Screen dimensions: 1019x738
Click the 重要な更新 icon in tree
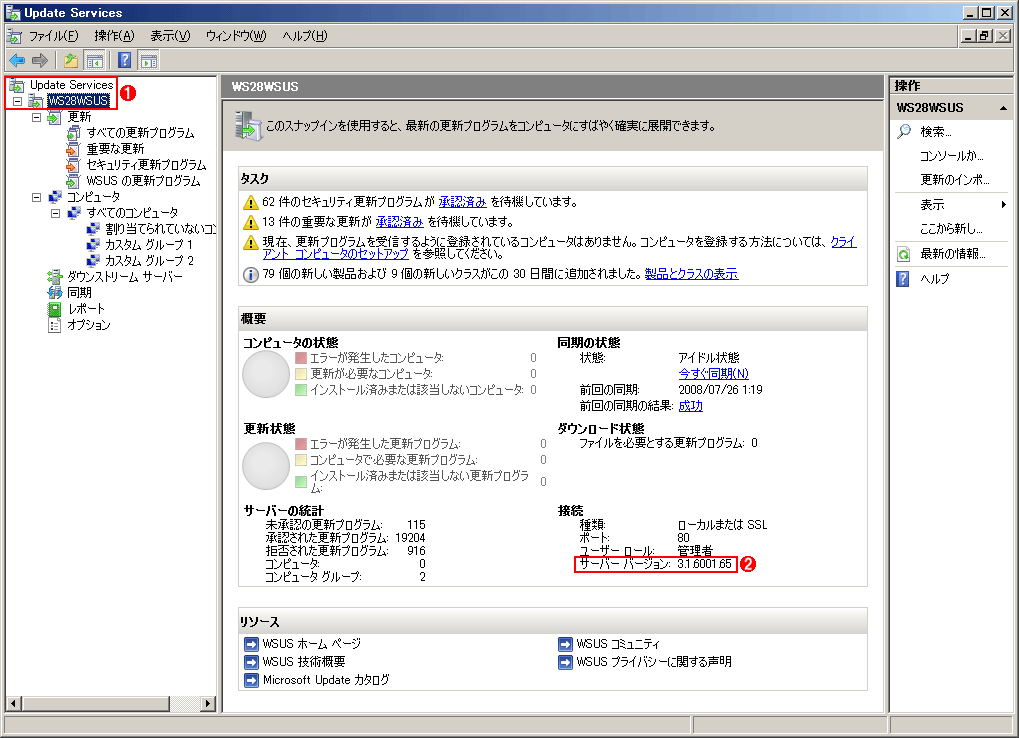(73, 149)
